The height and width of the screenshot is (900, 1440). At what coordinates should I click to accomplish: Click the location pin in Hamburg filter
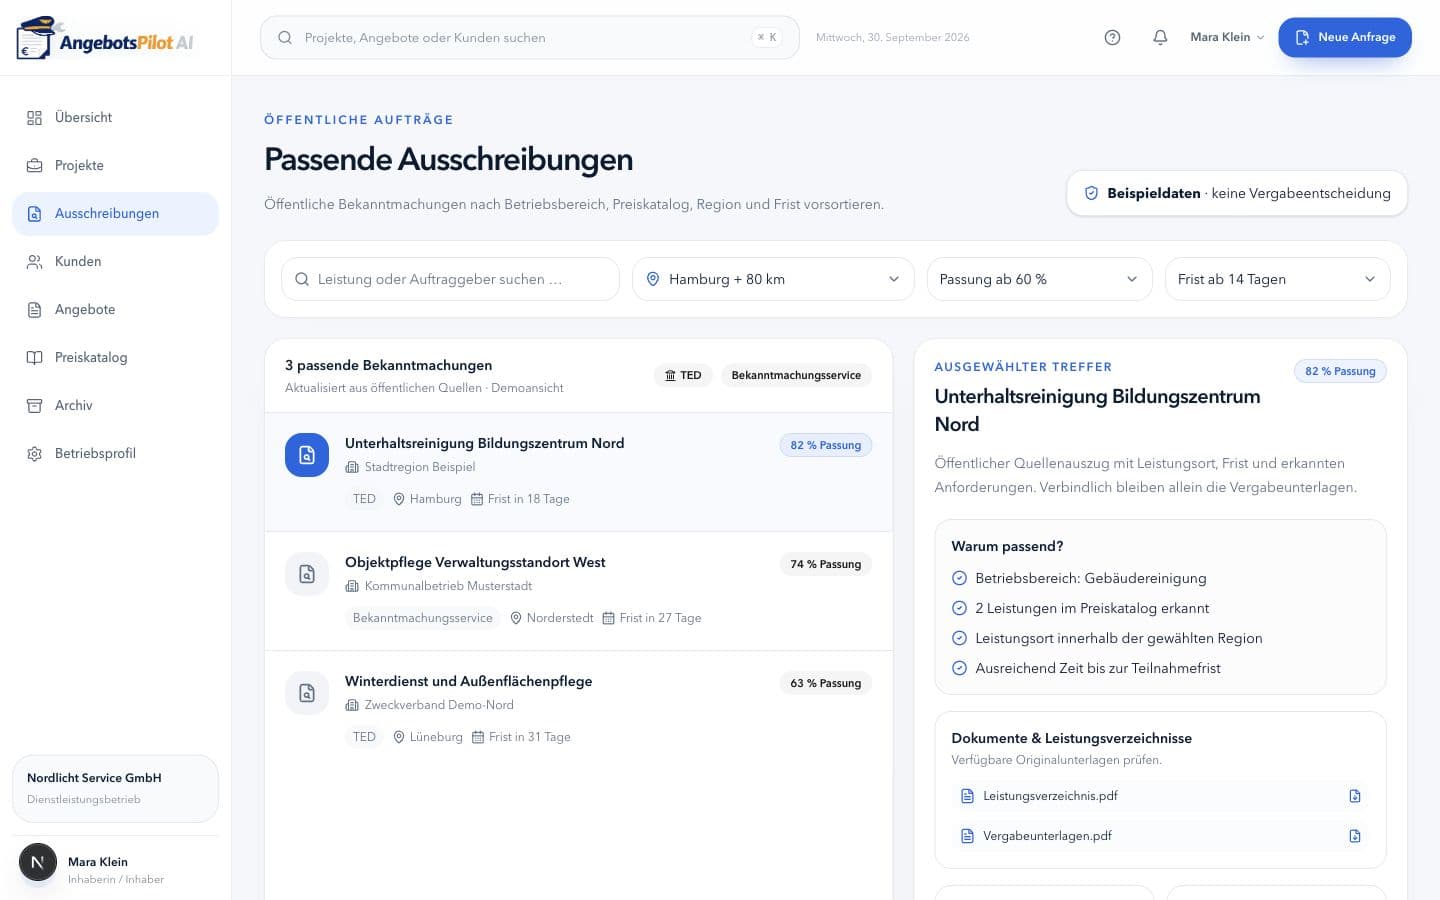(x=653, y=279)
